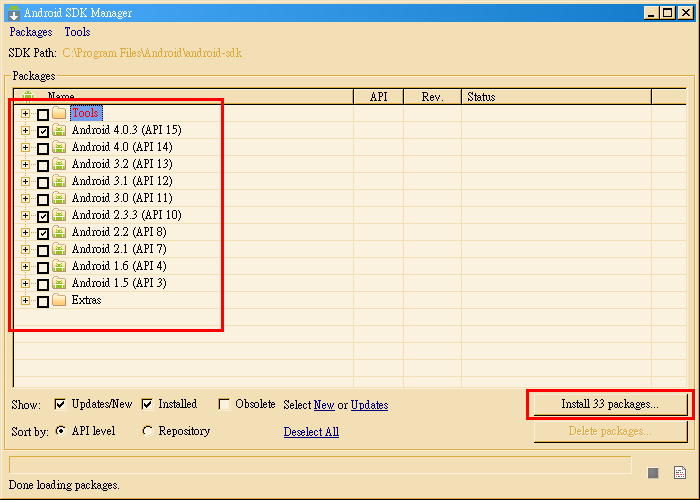
Task: Toggle the Updates/New show filter
Action: [60, 404]
